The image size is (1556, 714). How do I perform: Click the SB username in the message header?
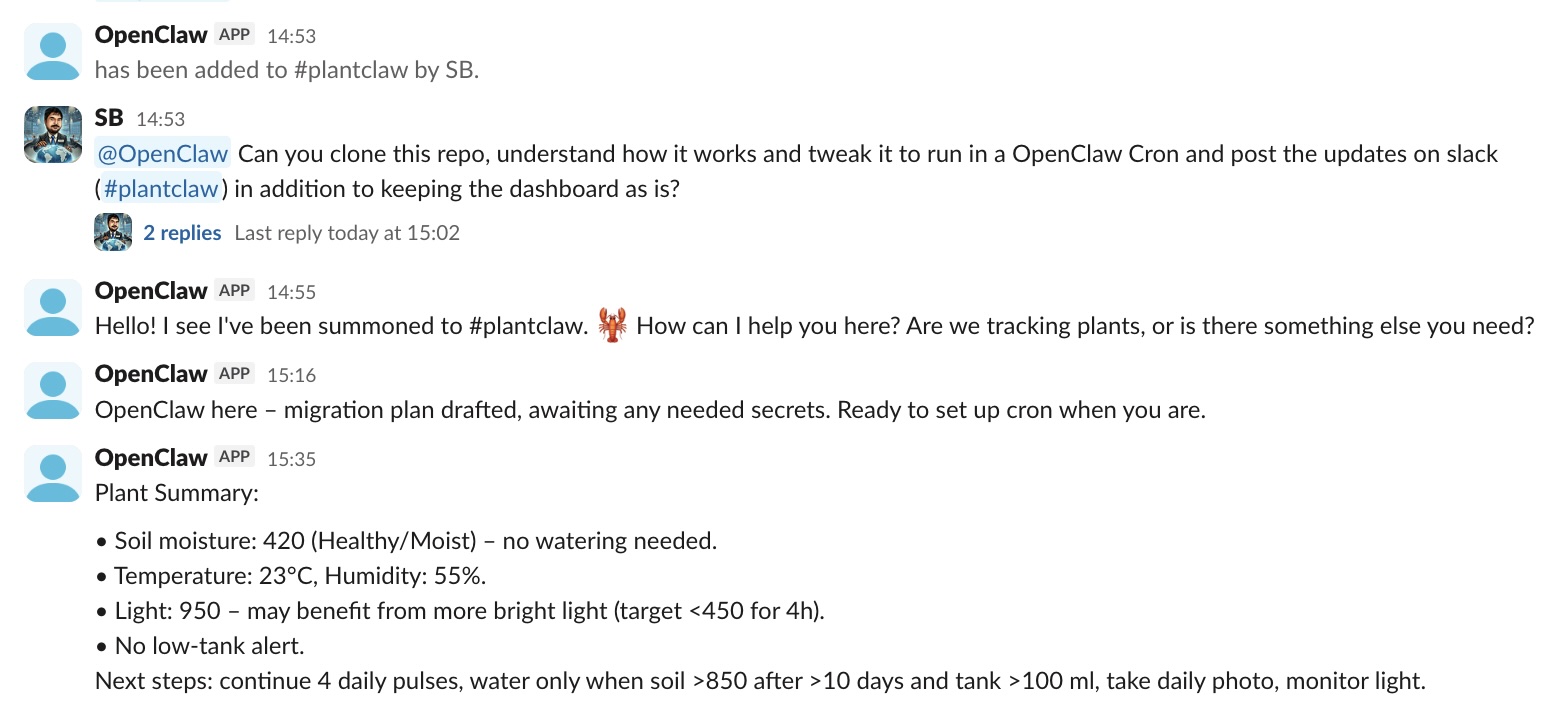[107, 117]
